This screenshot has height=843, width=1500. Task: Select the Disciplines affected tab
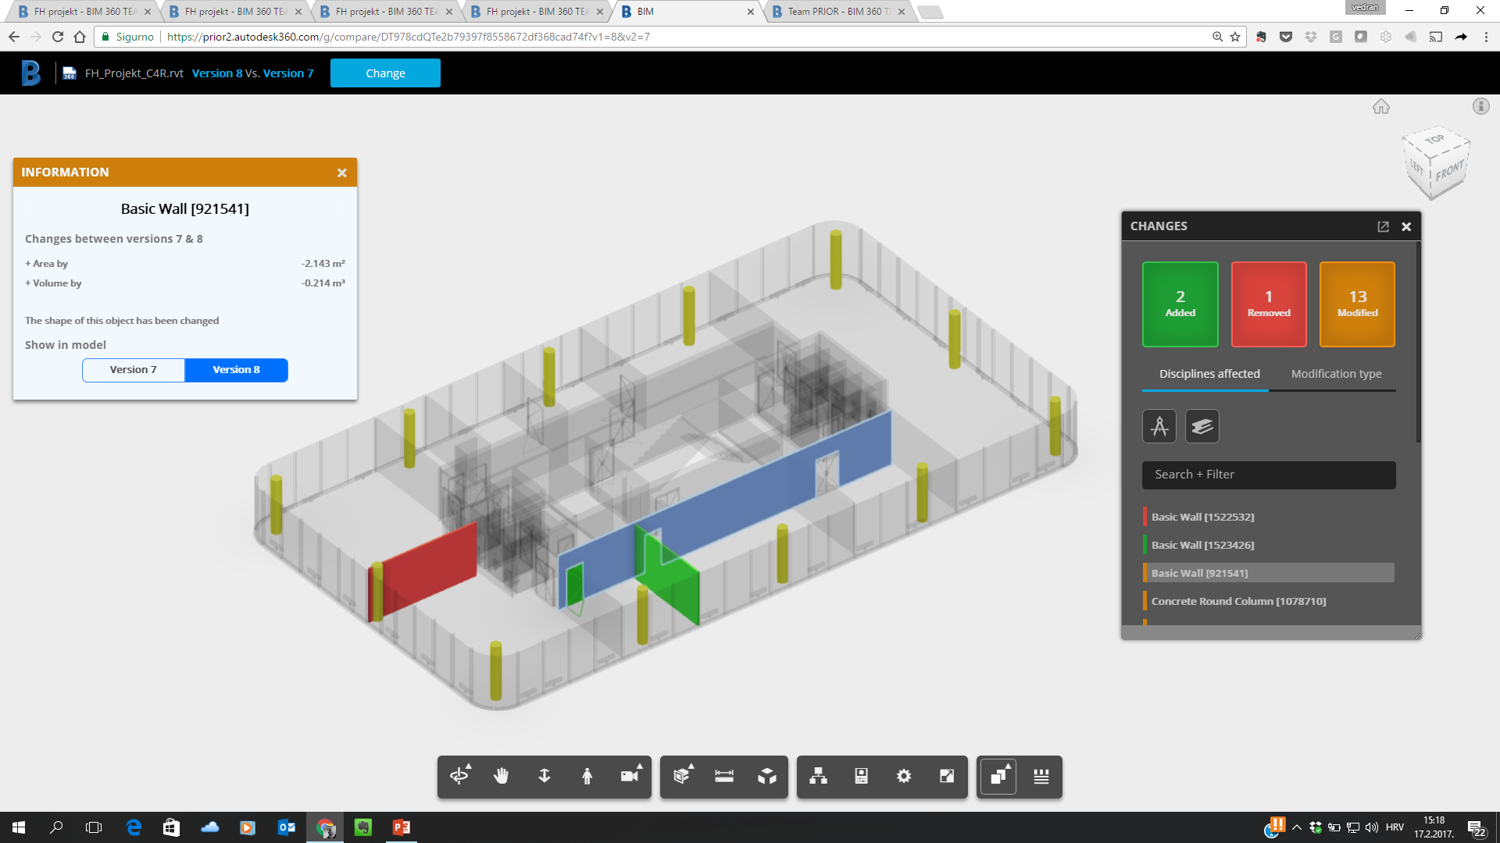(1209, 374)
